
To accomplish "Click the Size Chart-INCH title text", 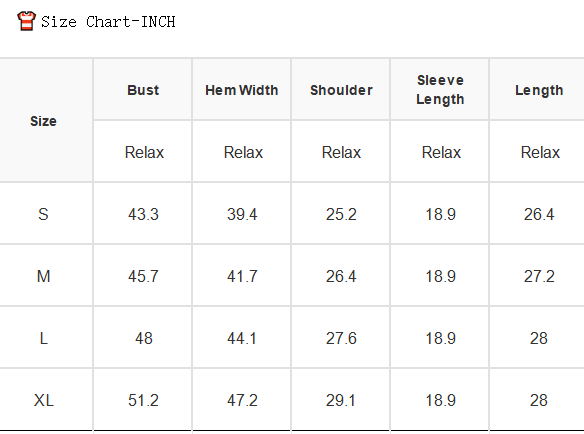I will (x=108, y=22).
